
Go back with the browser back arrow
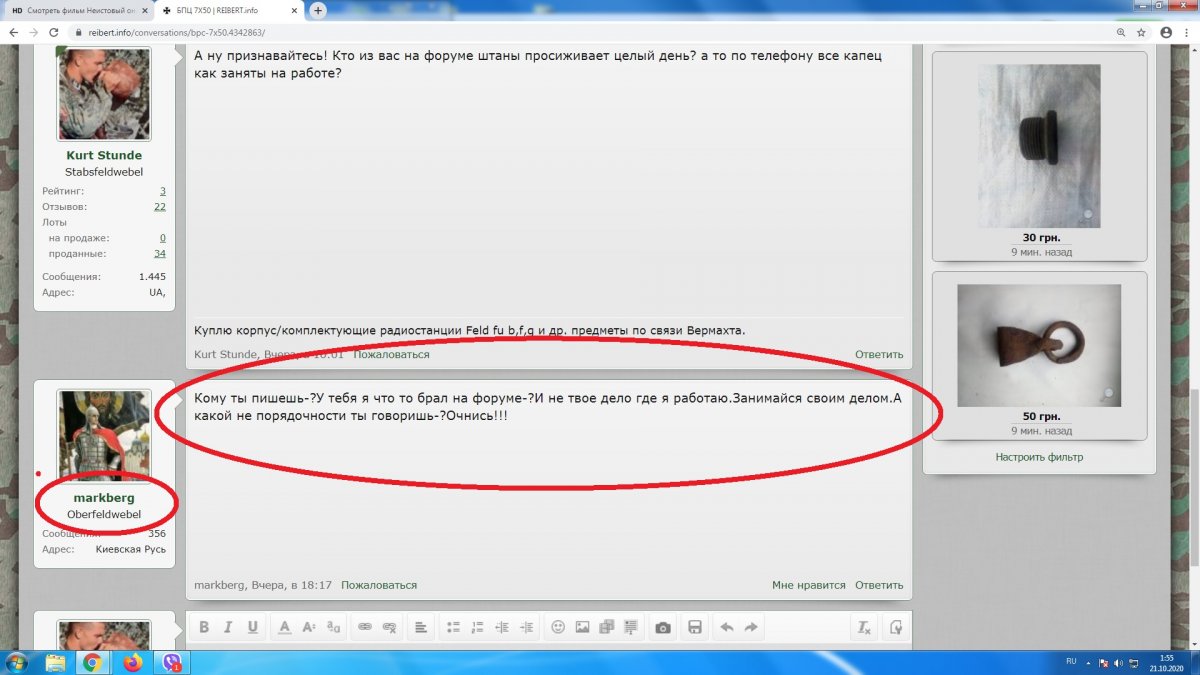(x=13, y=32)
